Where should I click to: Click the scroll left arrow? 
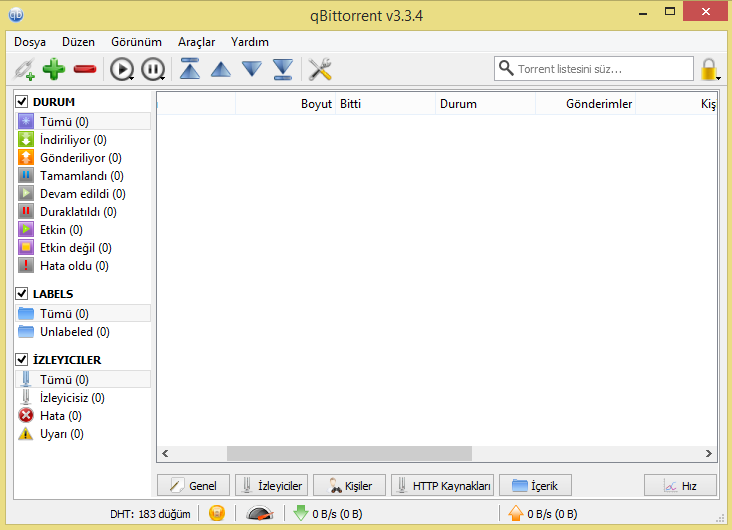tap(165, 453)
